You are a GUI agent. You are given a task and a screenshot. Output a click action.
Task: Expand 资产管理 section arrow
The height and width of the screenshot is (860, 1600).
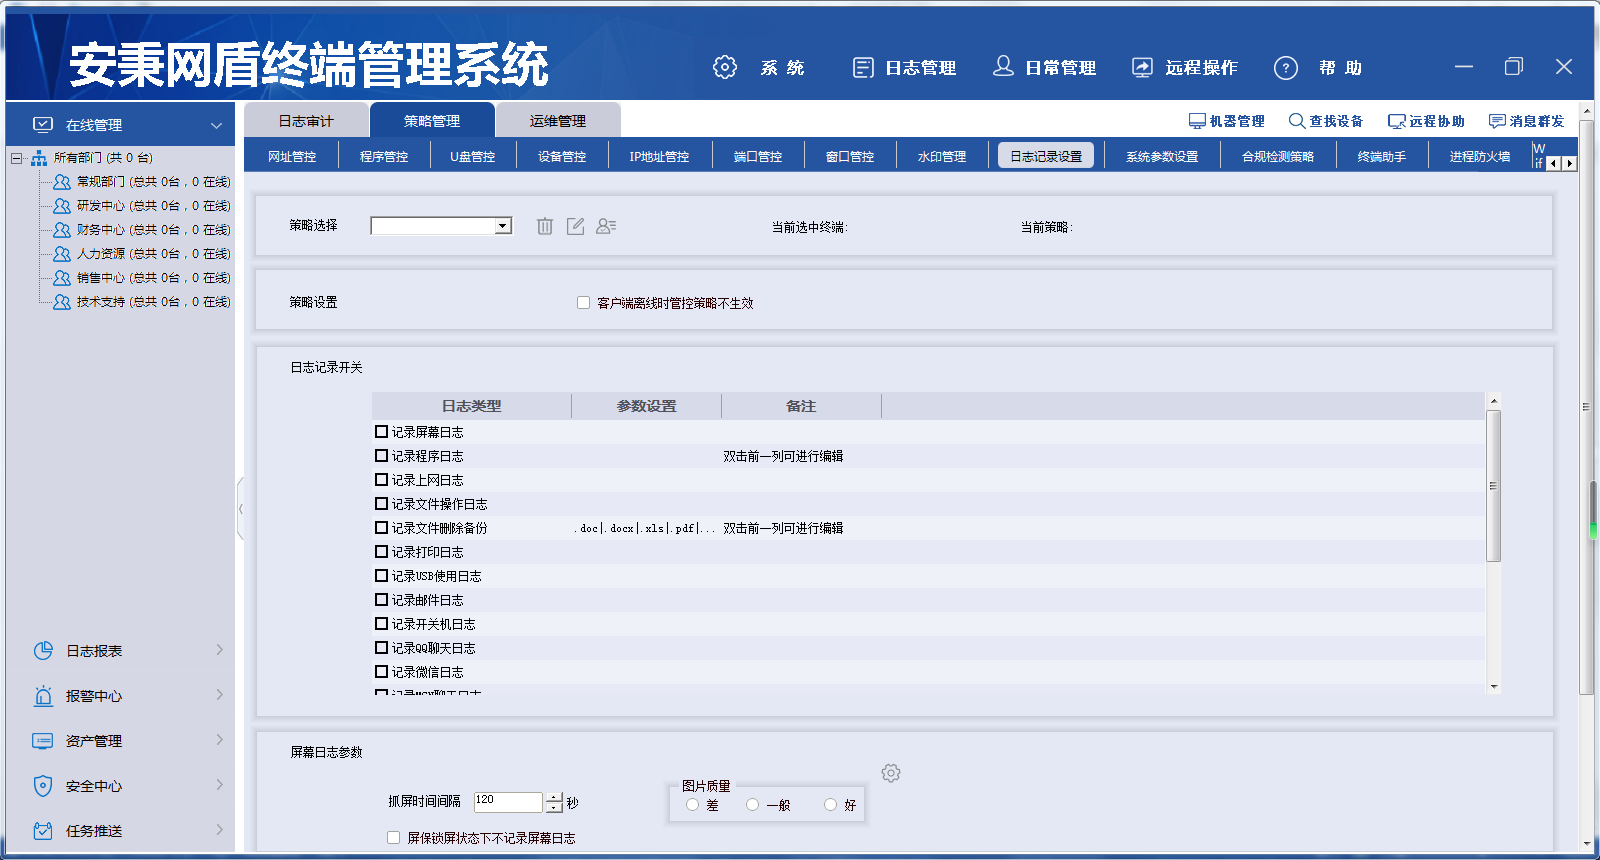pyautogui.click(x=219, y=740)
